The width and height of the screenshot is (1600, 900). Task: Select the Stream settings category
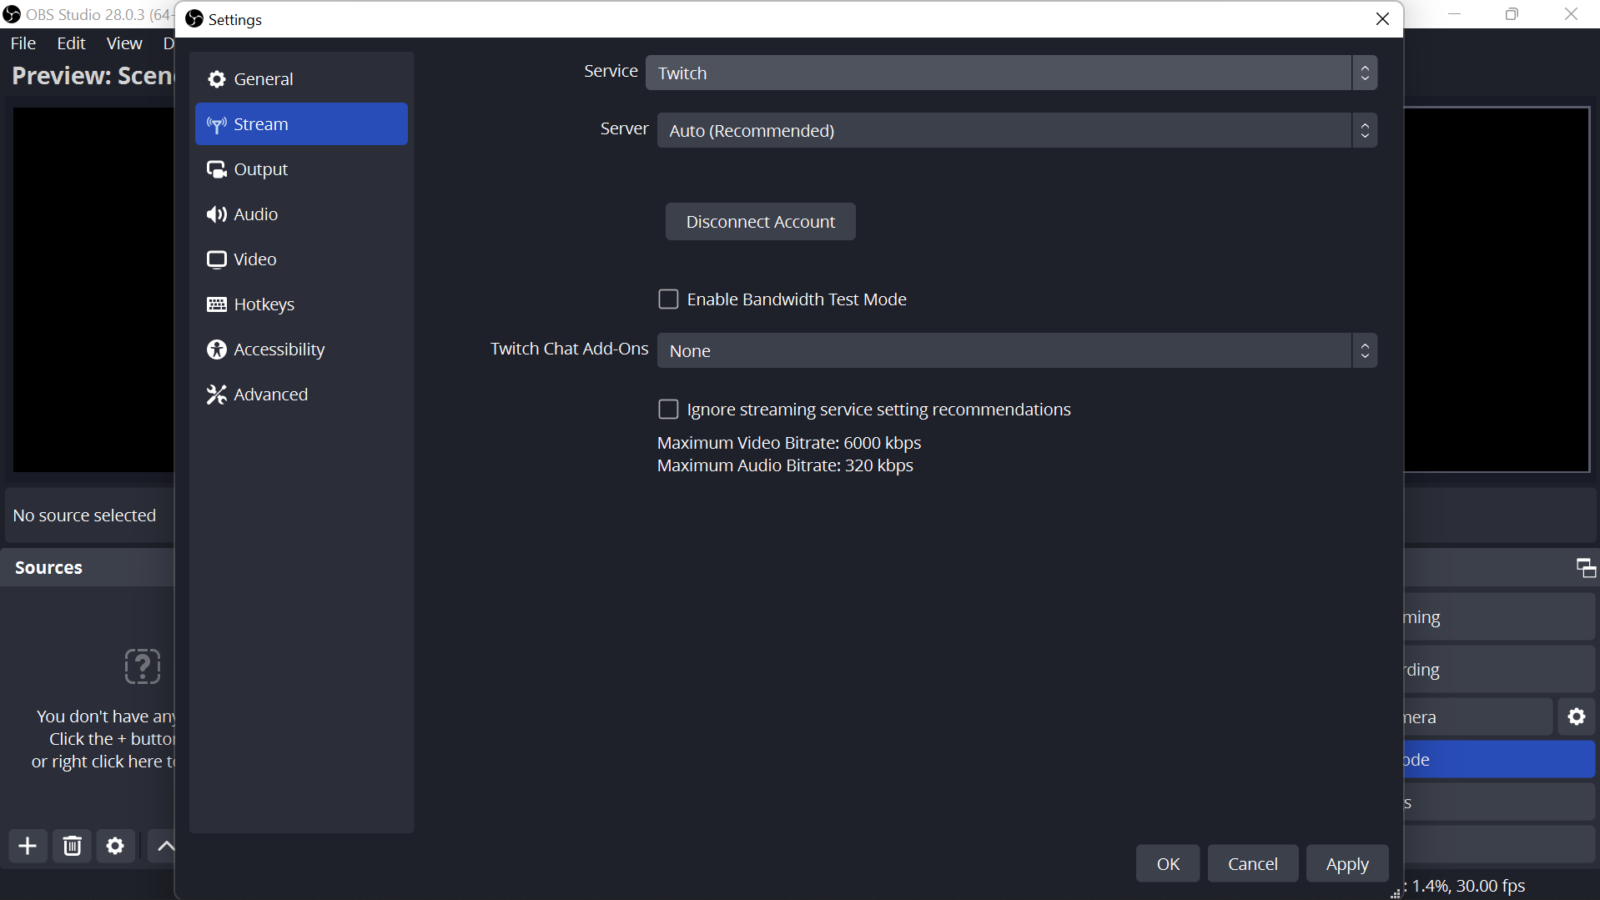[301, 124]
